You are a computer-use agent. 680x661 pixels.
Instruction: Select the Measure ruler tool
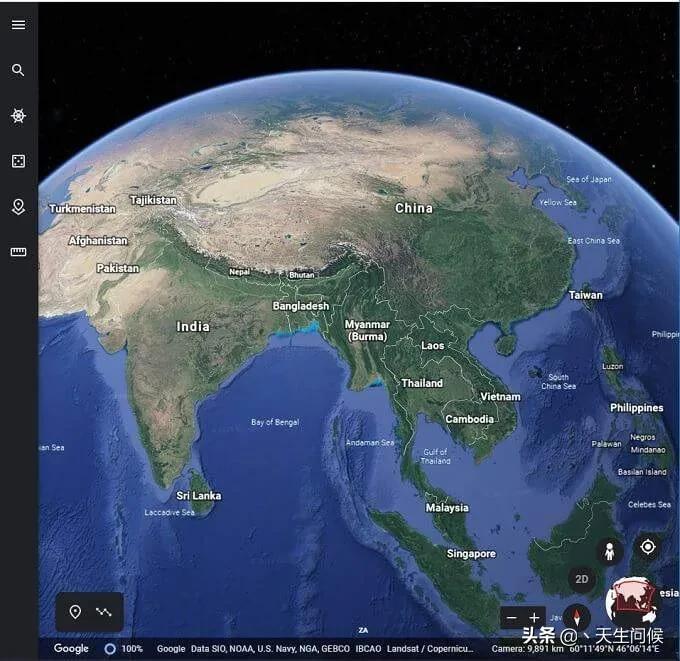[x=18, y=252]
